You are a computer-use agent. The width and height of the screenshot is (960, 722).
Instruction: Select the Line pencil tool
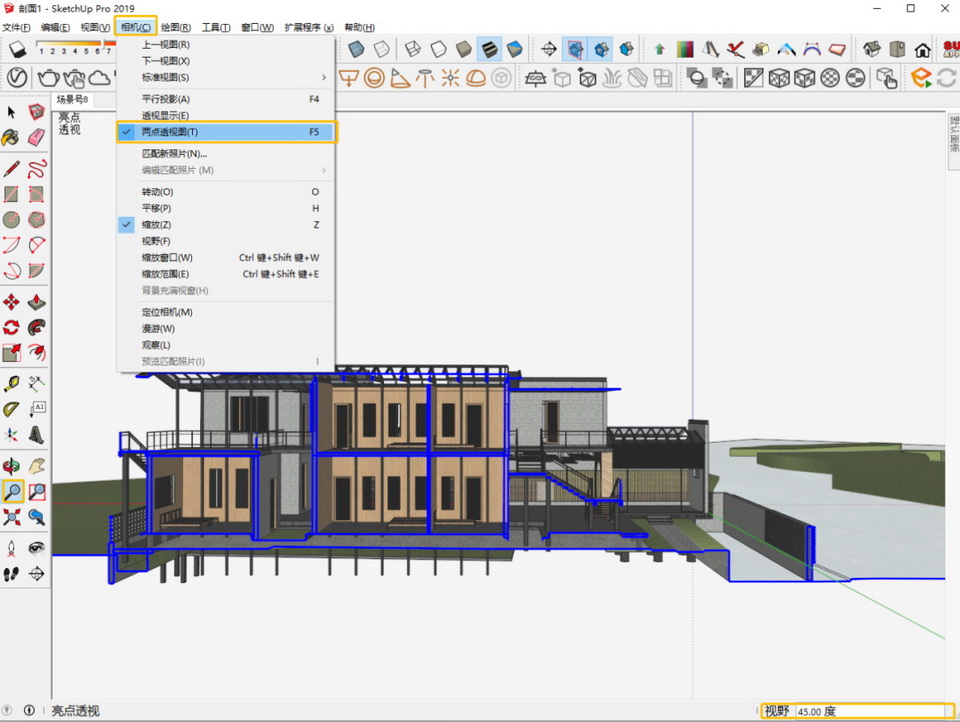tap(12, 167)
